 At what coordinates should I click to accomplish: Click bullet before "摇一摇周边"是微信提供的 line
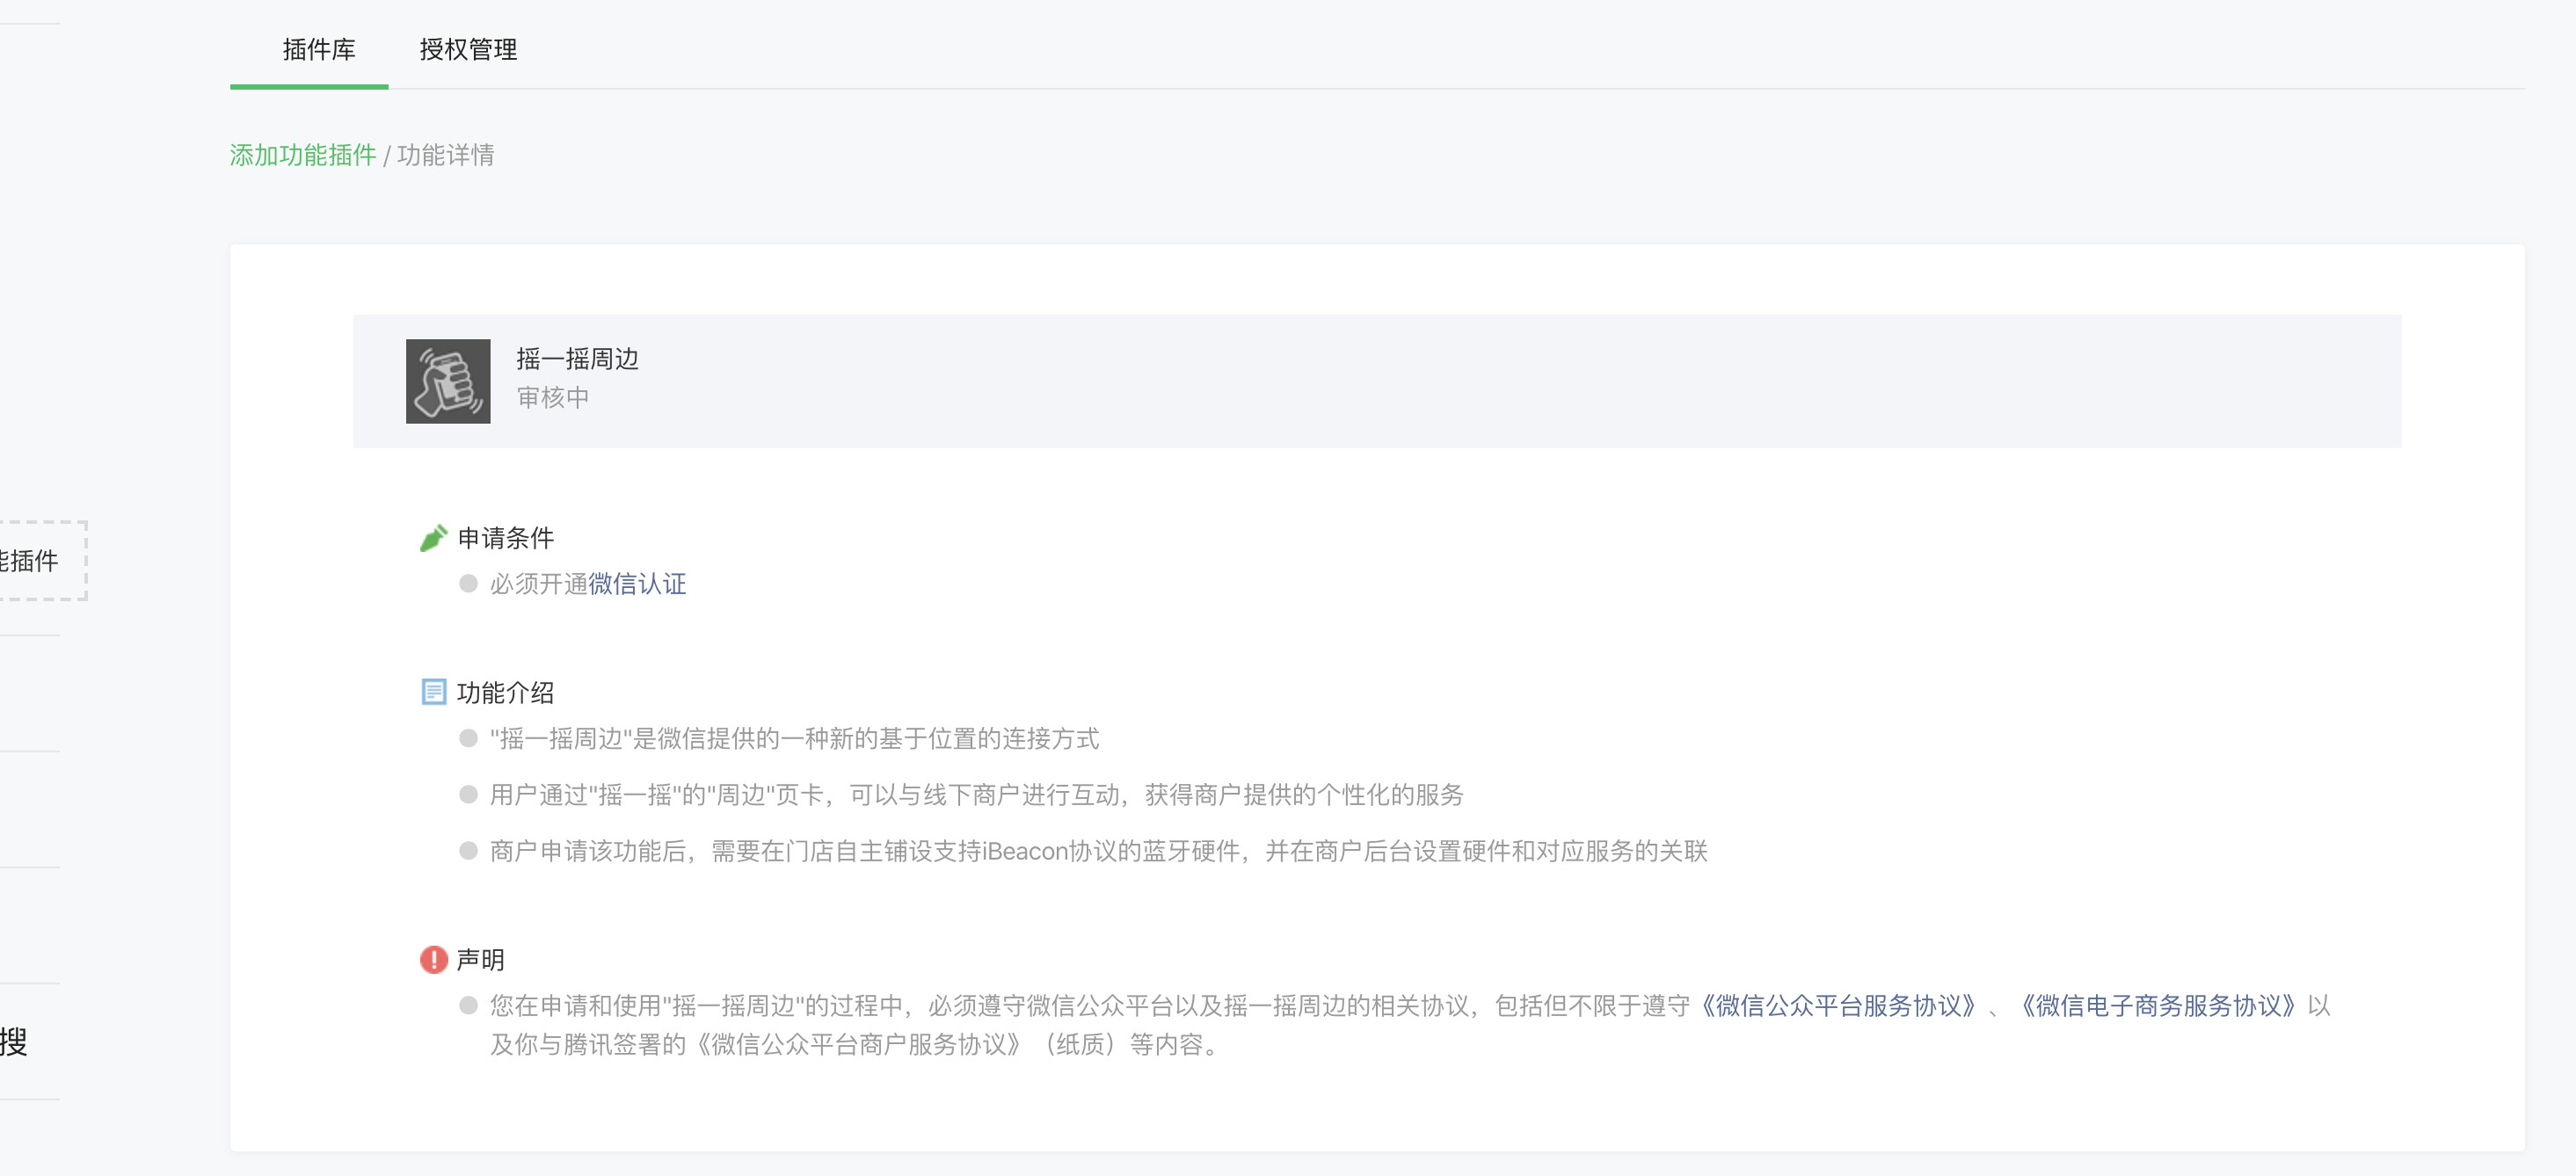click(x=468, y=739)
